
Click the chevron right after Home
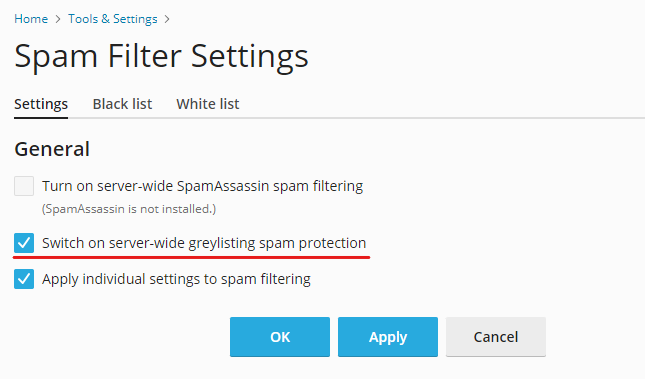click(x=58, y=19)
